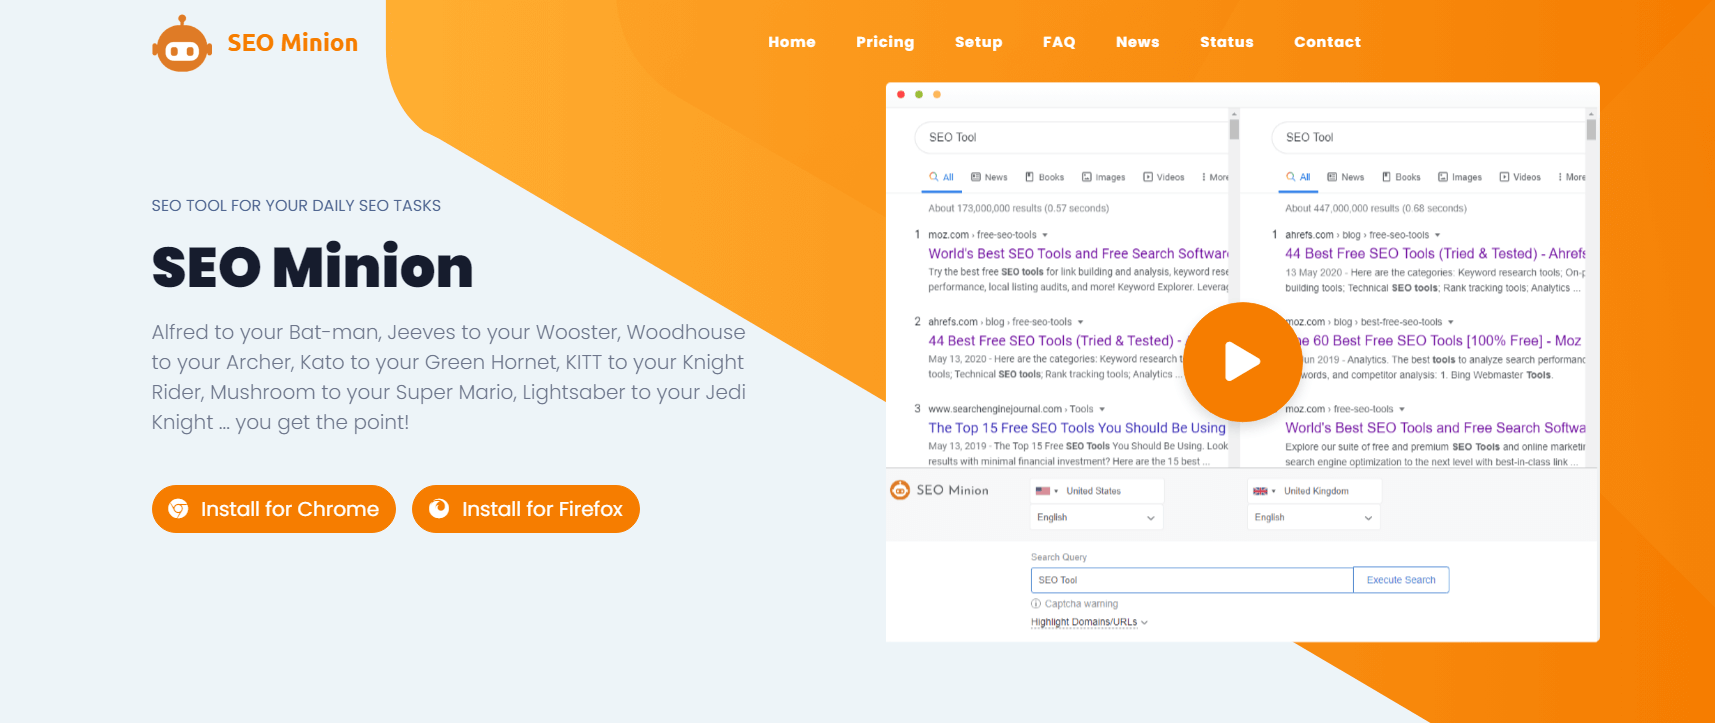Screen dimensions: 1715x723
Task: Click the 'Captcha warning' label
Action: pos(1081,604)
